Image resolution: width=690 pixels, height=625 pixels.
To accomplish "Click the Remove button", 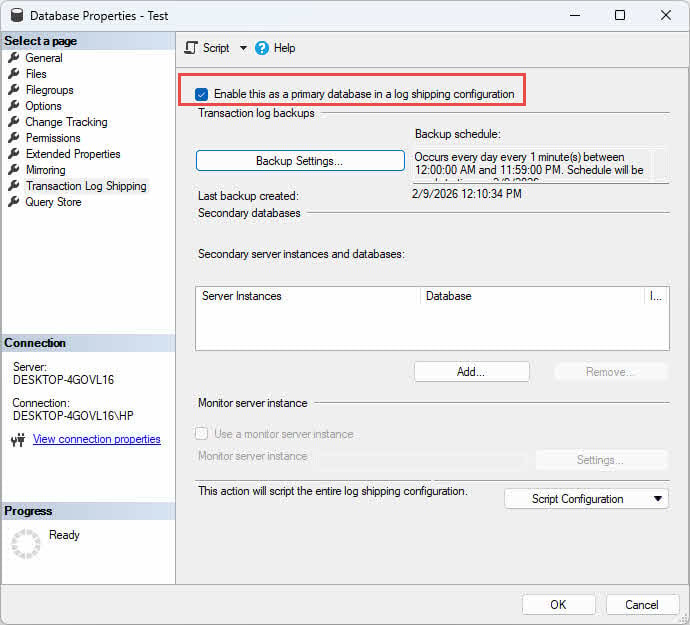I will pos(612,372).
